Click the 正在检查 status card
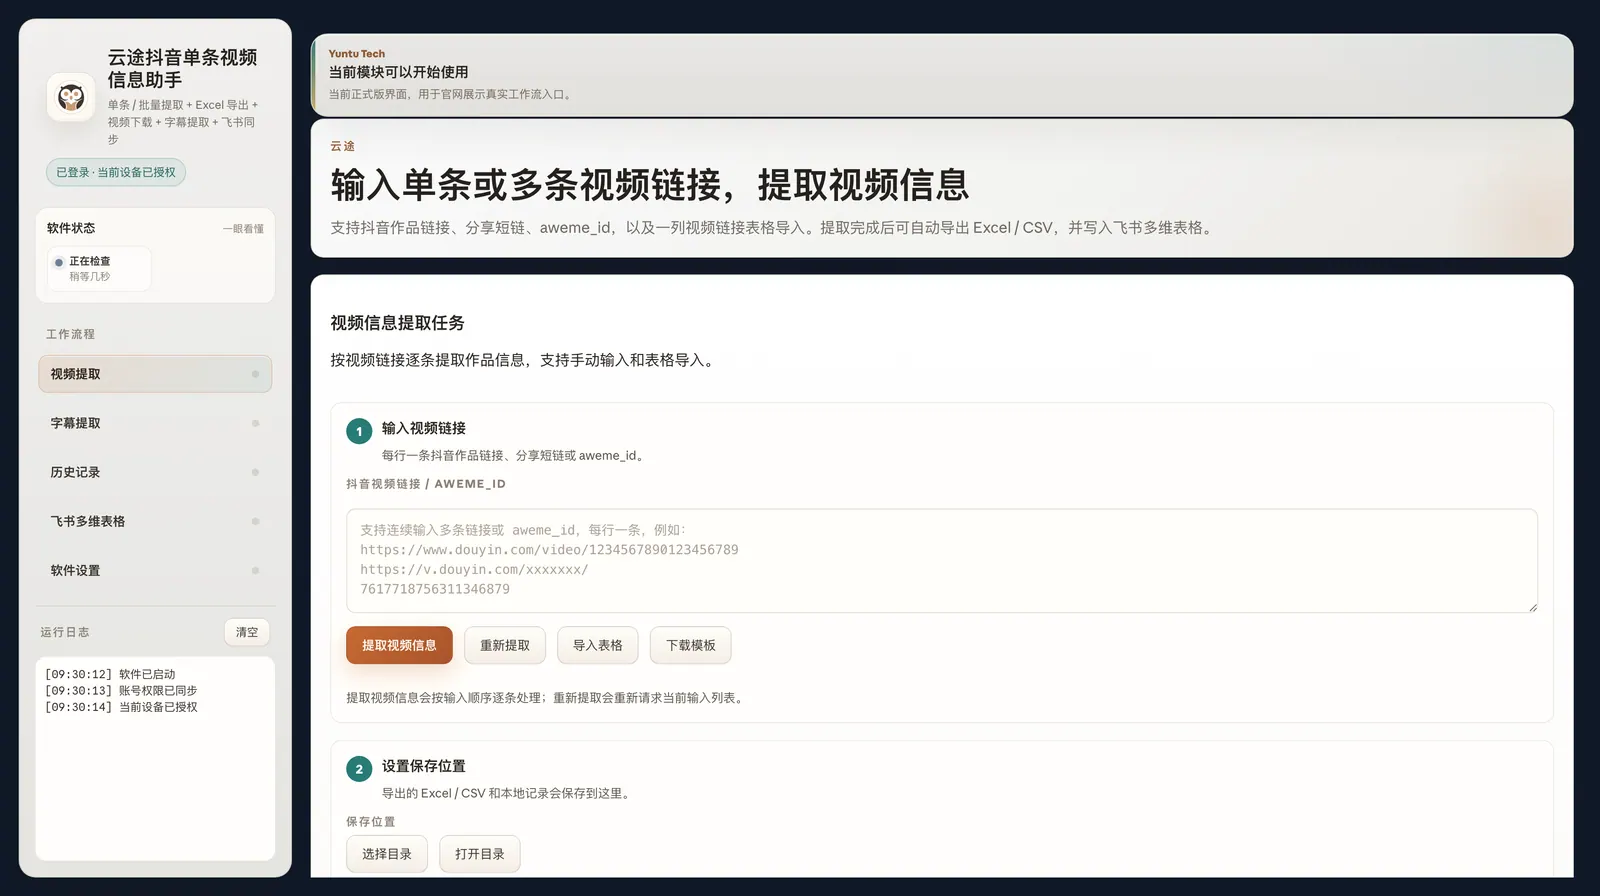 click(99, 268)
